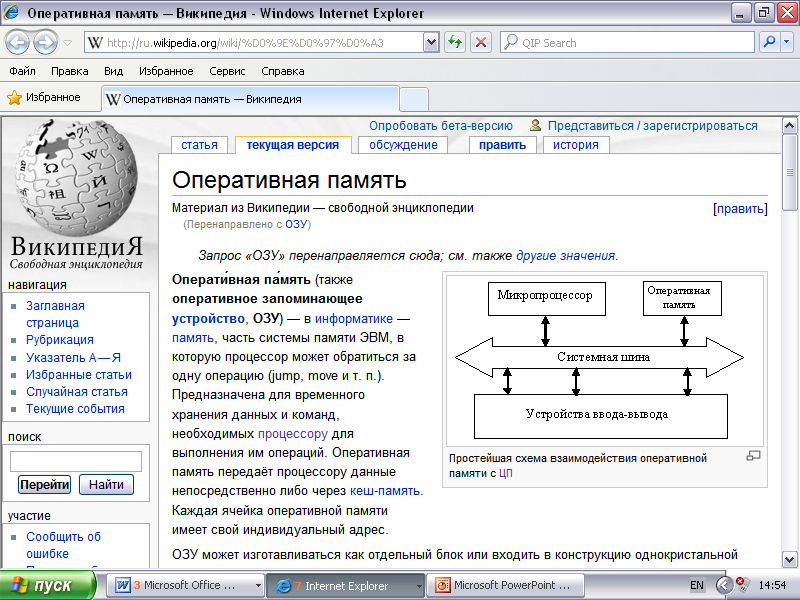Click the user icon beside Представиться
The height and width of the screenshot is (600, 800).
click(535, 125)
